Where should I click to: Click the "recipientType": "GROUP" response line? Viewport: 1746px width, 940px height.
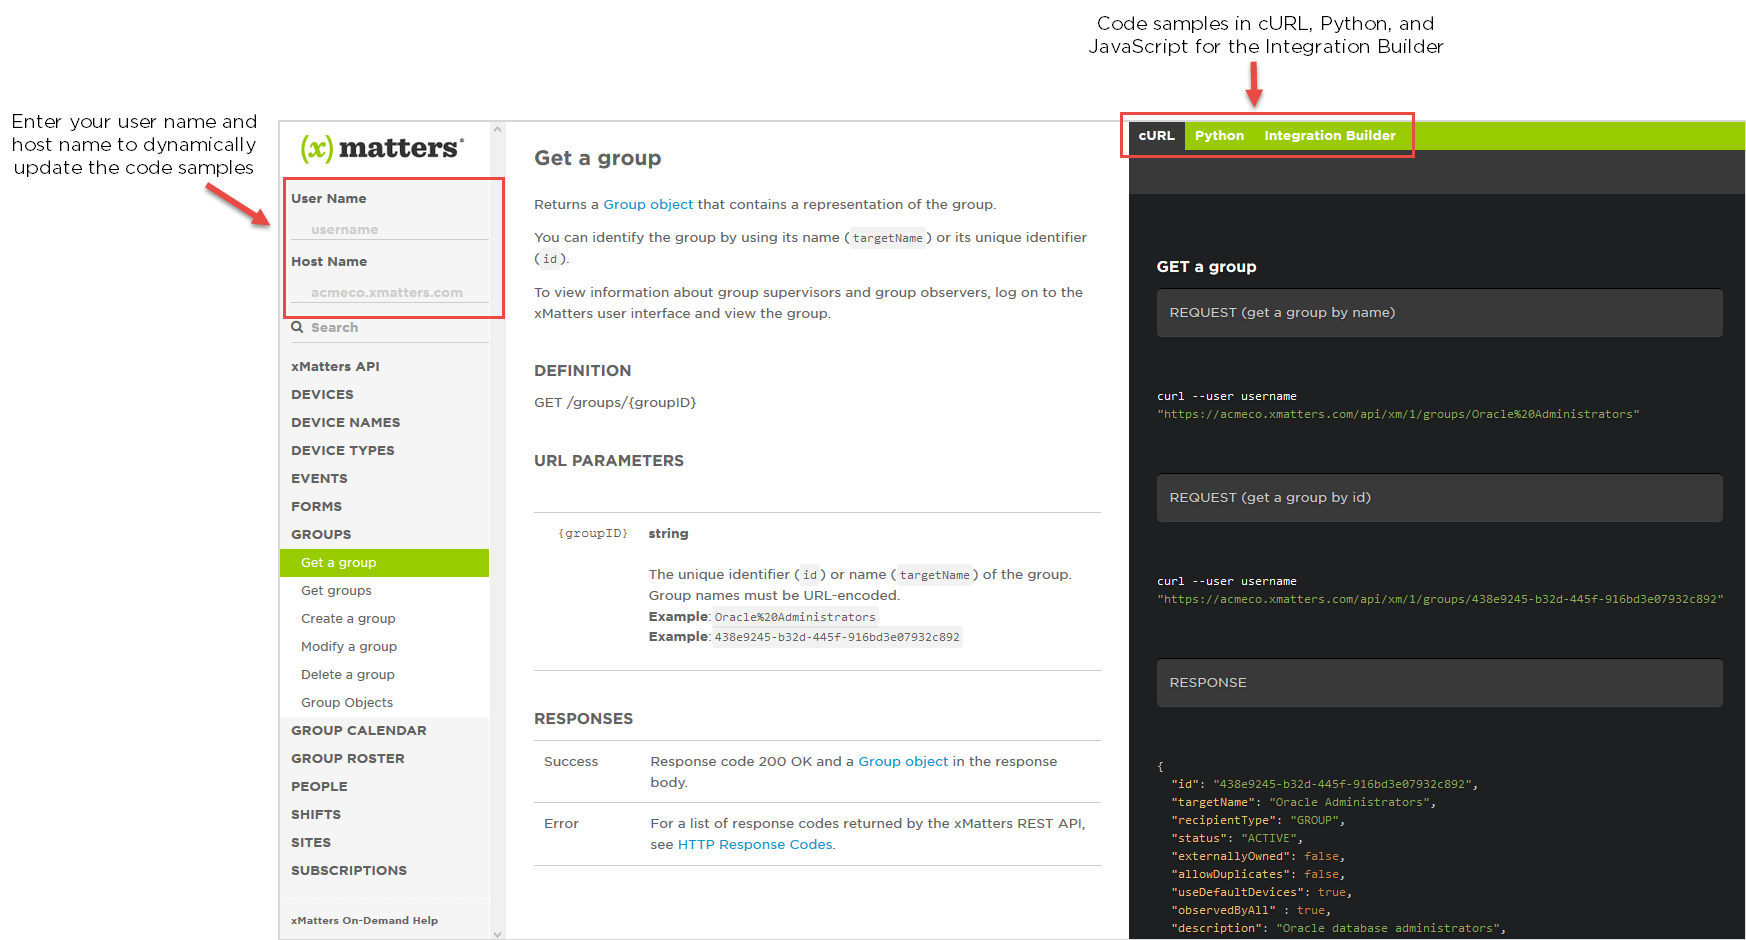(1258, 821)
